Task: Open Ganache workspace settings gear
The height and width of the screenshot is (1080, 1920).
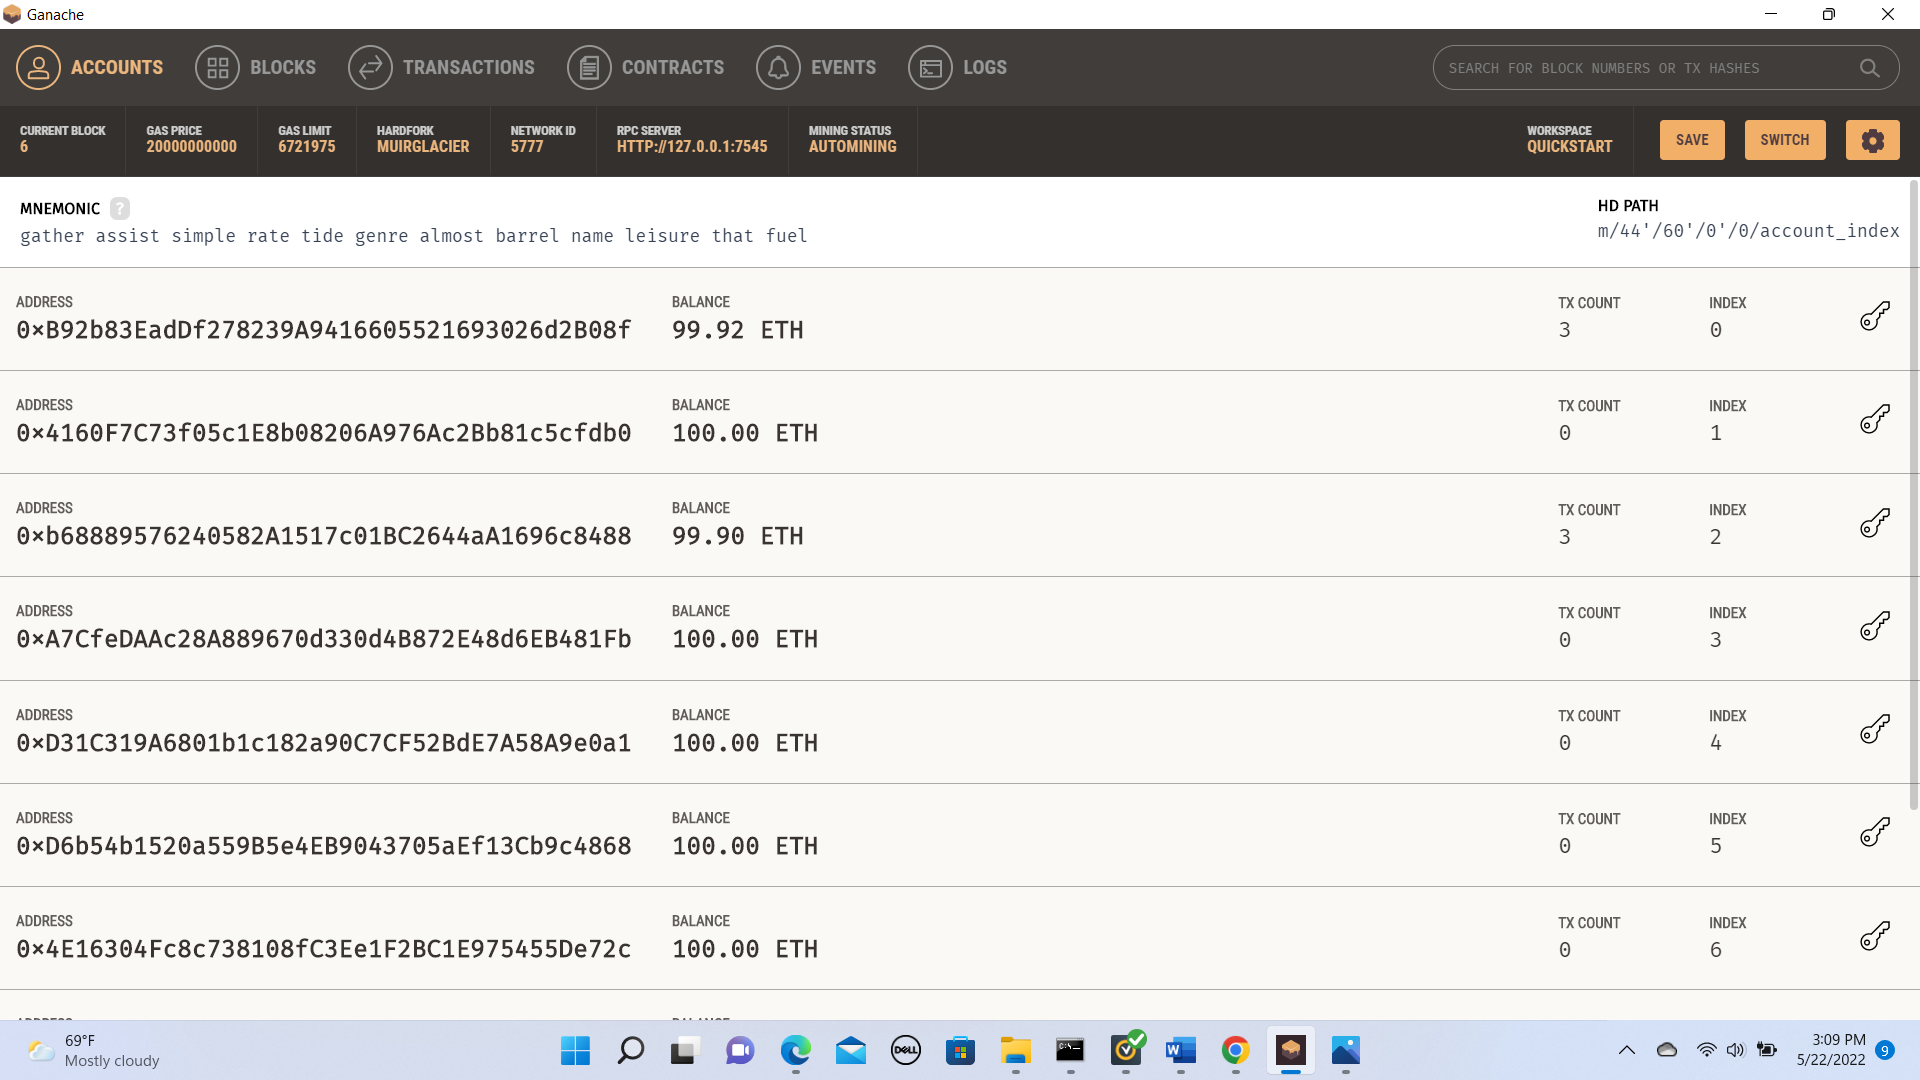Action: (x=1872, y=140)
